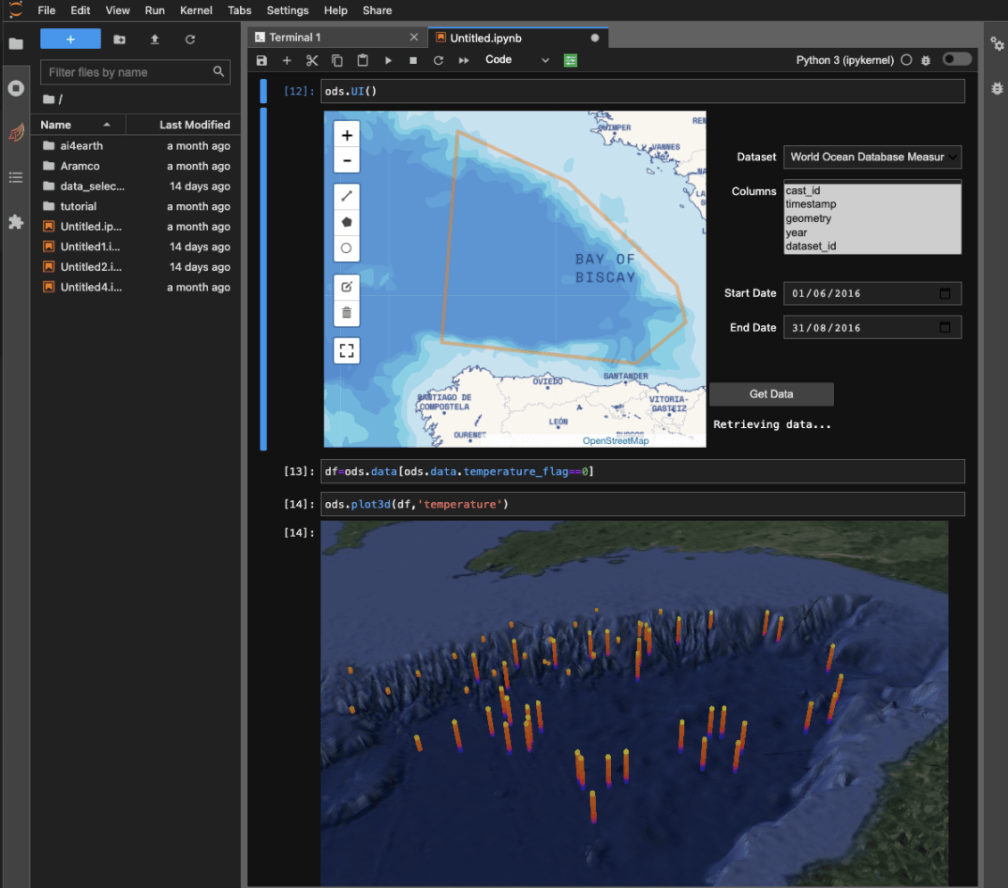Click the Get Data button
Image resolution: width=1008 pixels, height=888 pixels.
coord(771,394)
